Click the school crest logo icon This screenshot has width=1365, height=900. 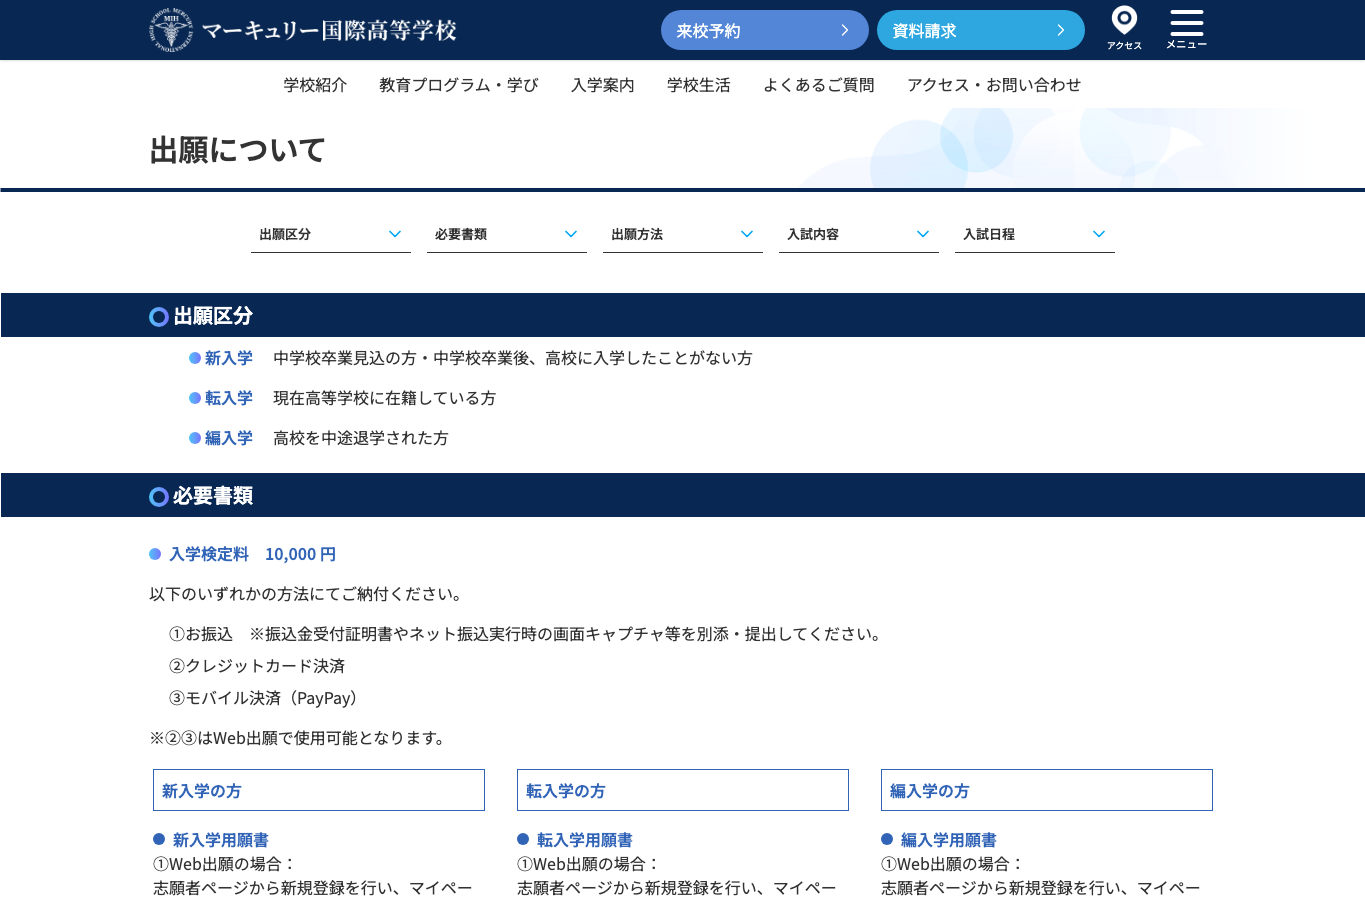171,30
